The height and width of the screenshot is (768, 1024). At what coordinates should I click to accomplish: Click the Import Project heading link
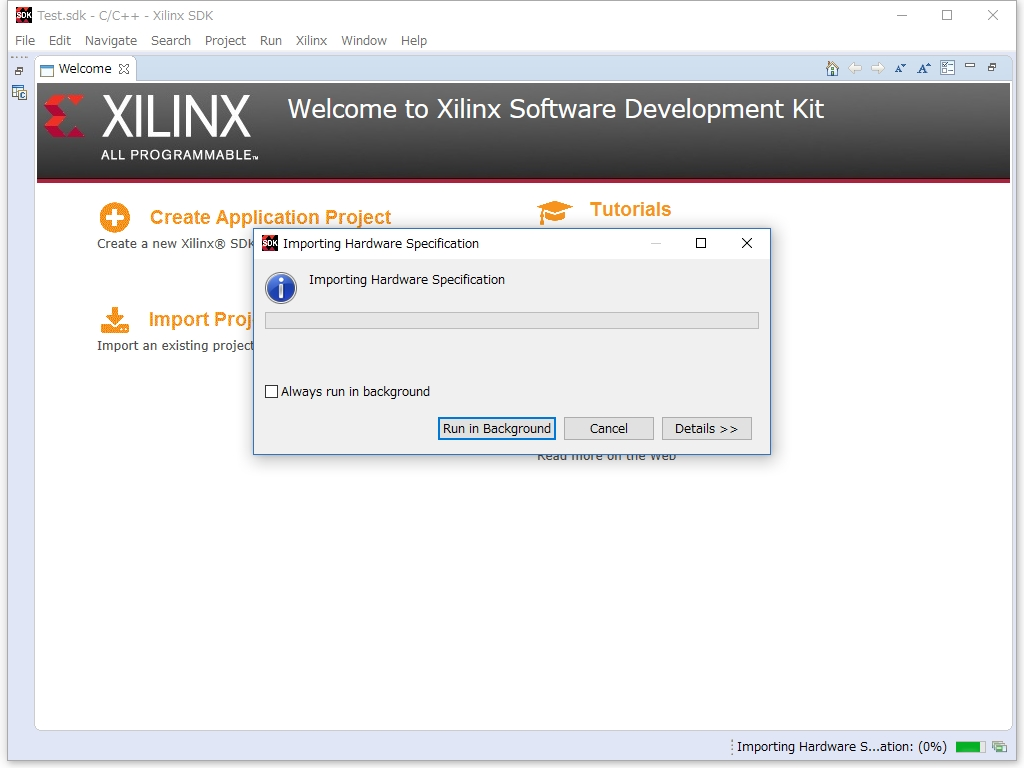tap(200, 319)
